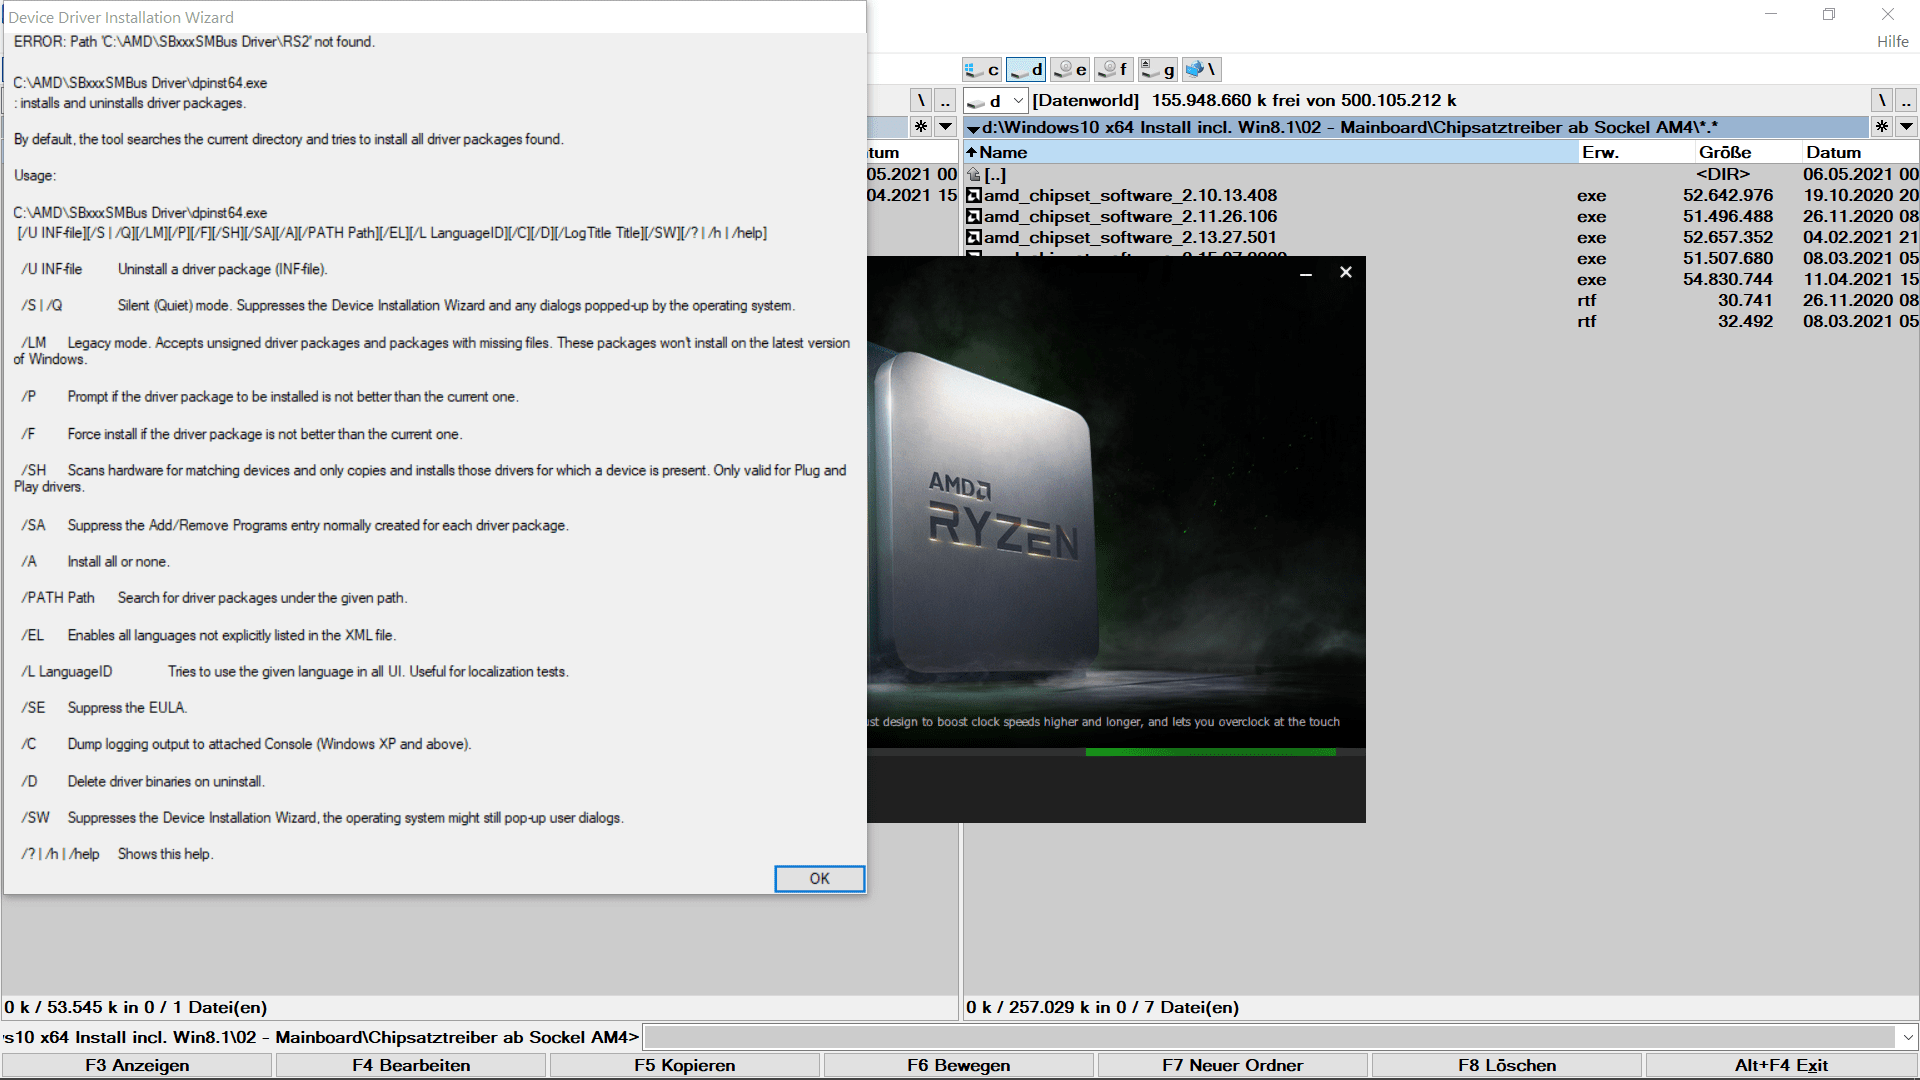This screenshot has height=1080, width=1920.
Task: Switch to drive f button
Action: point(1113,69)
